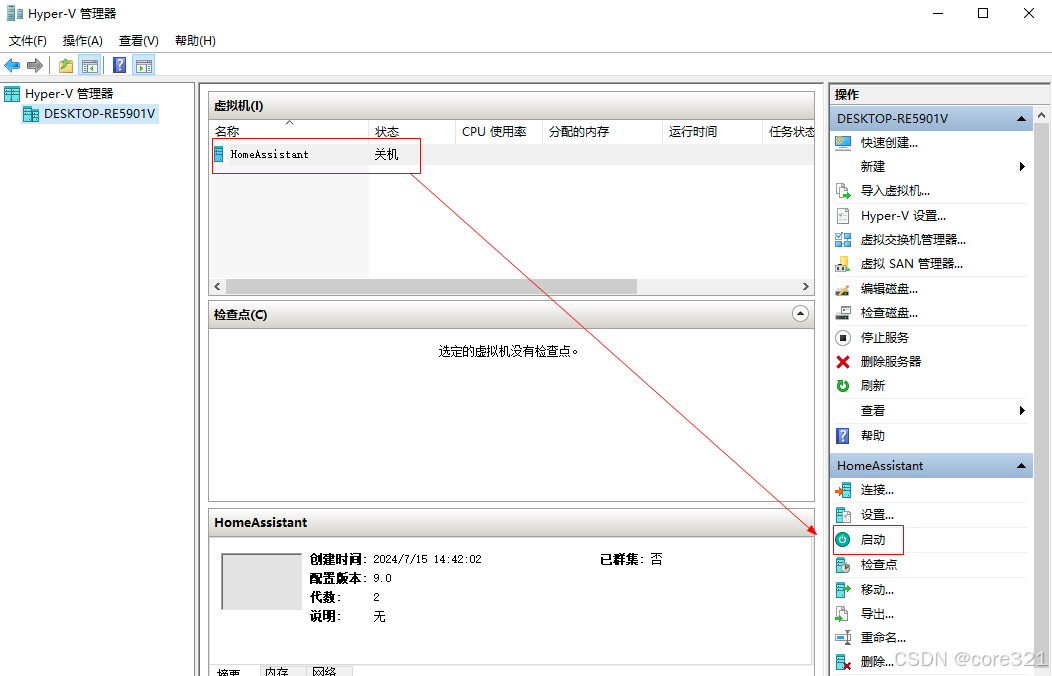The width and height of the screenshot is (1052, 676).
Task: Click the 关机 status cell of HomeAssistant
Action: click(386, 154)
